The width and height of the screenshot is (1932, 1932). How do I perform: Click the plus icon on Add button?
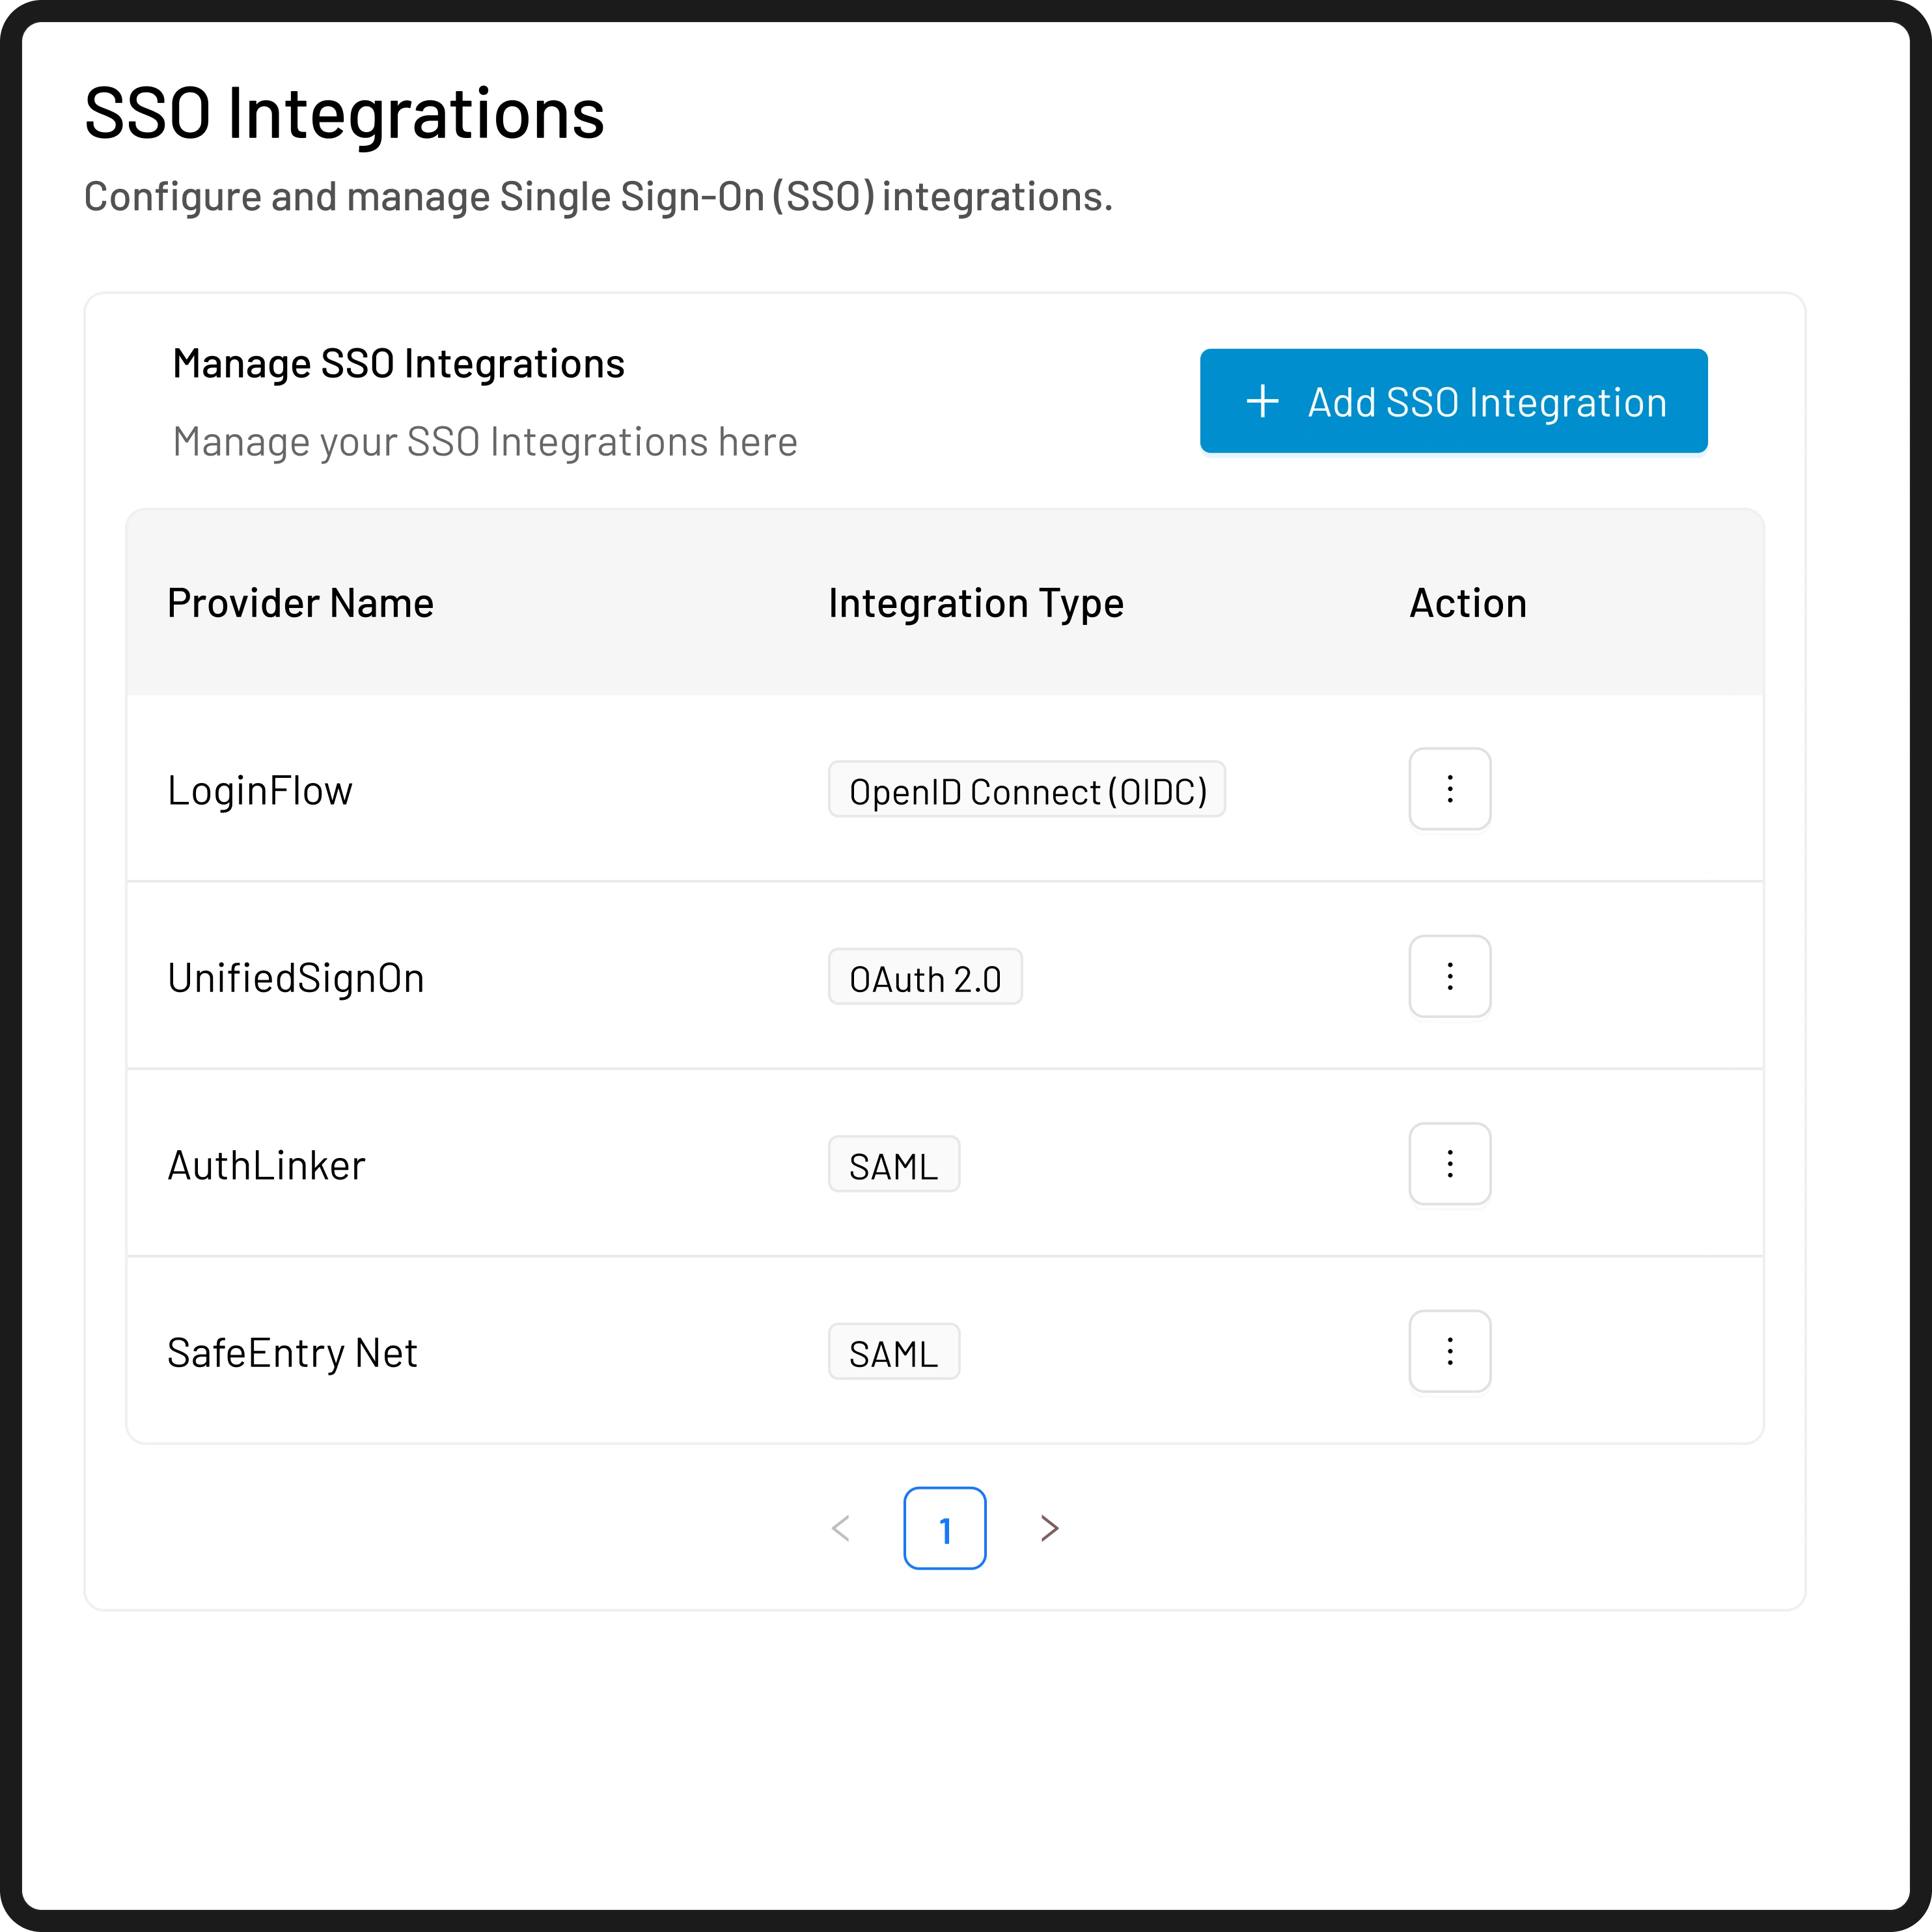pyautogui.click(x=1262, y=401)
